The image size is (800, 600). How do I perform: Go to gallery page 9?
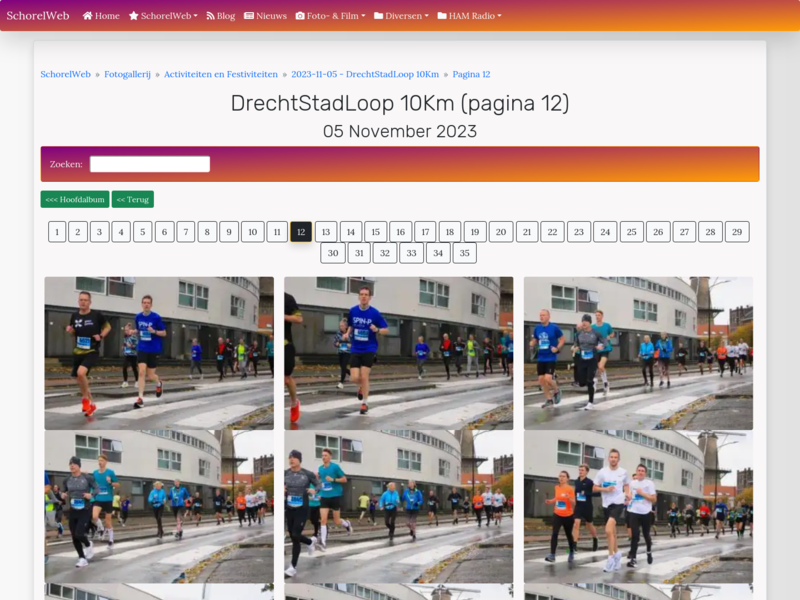point(229,232)
